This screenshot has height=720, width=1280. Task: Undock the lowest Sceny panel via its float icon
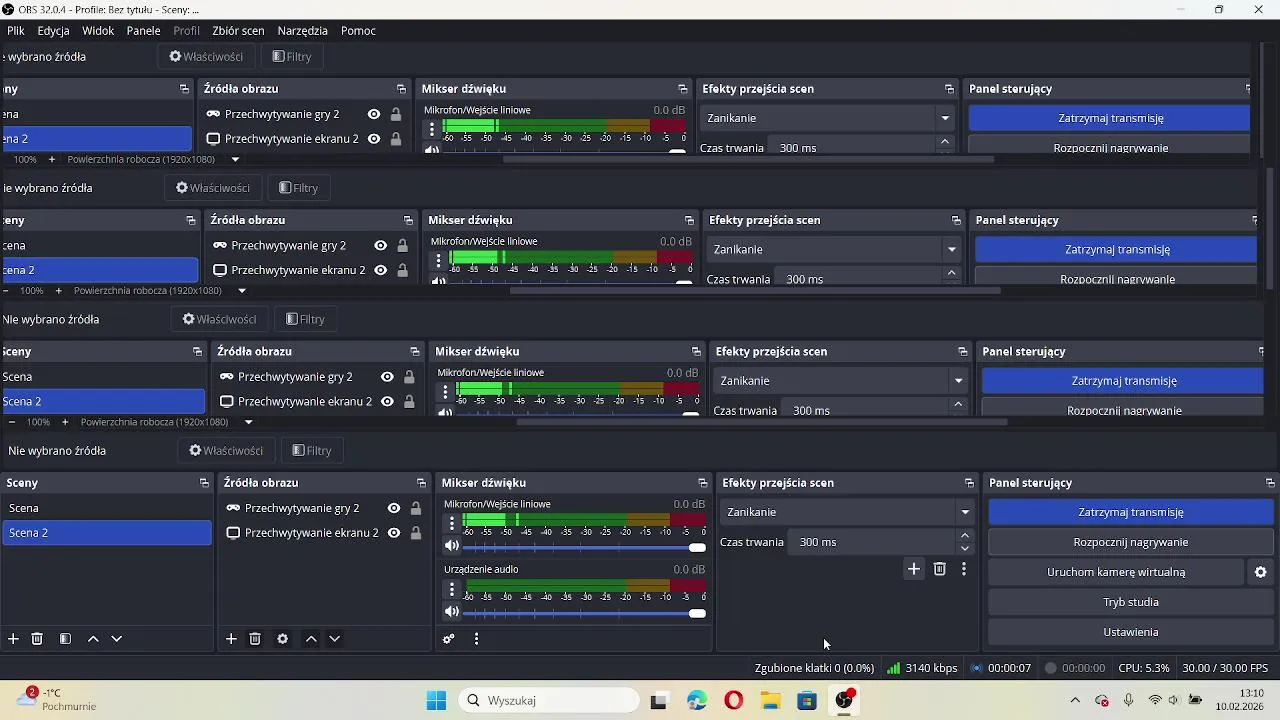coord(204,483)
